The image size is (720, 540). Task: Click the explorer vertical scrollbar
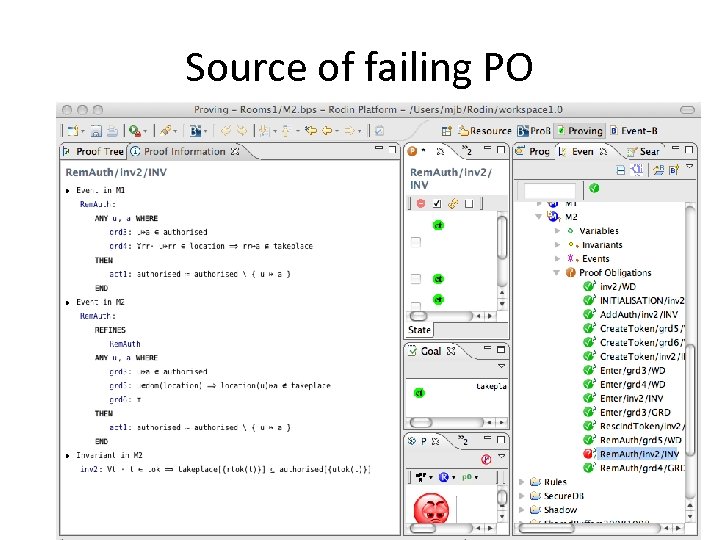point(690,354)
